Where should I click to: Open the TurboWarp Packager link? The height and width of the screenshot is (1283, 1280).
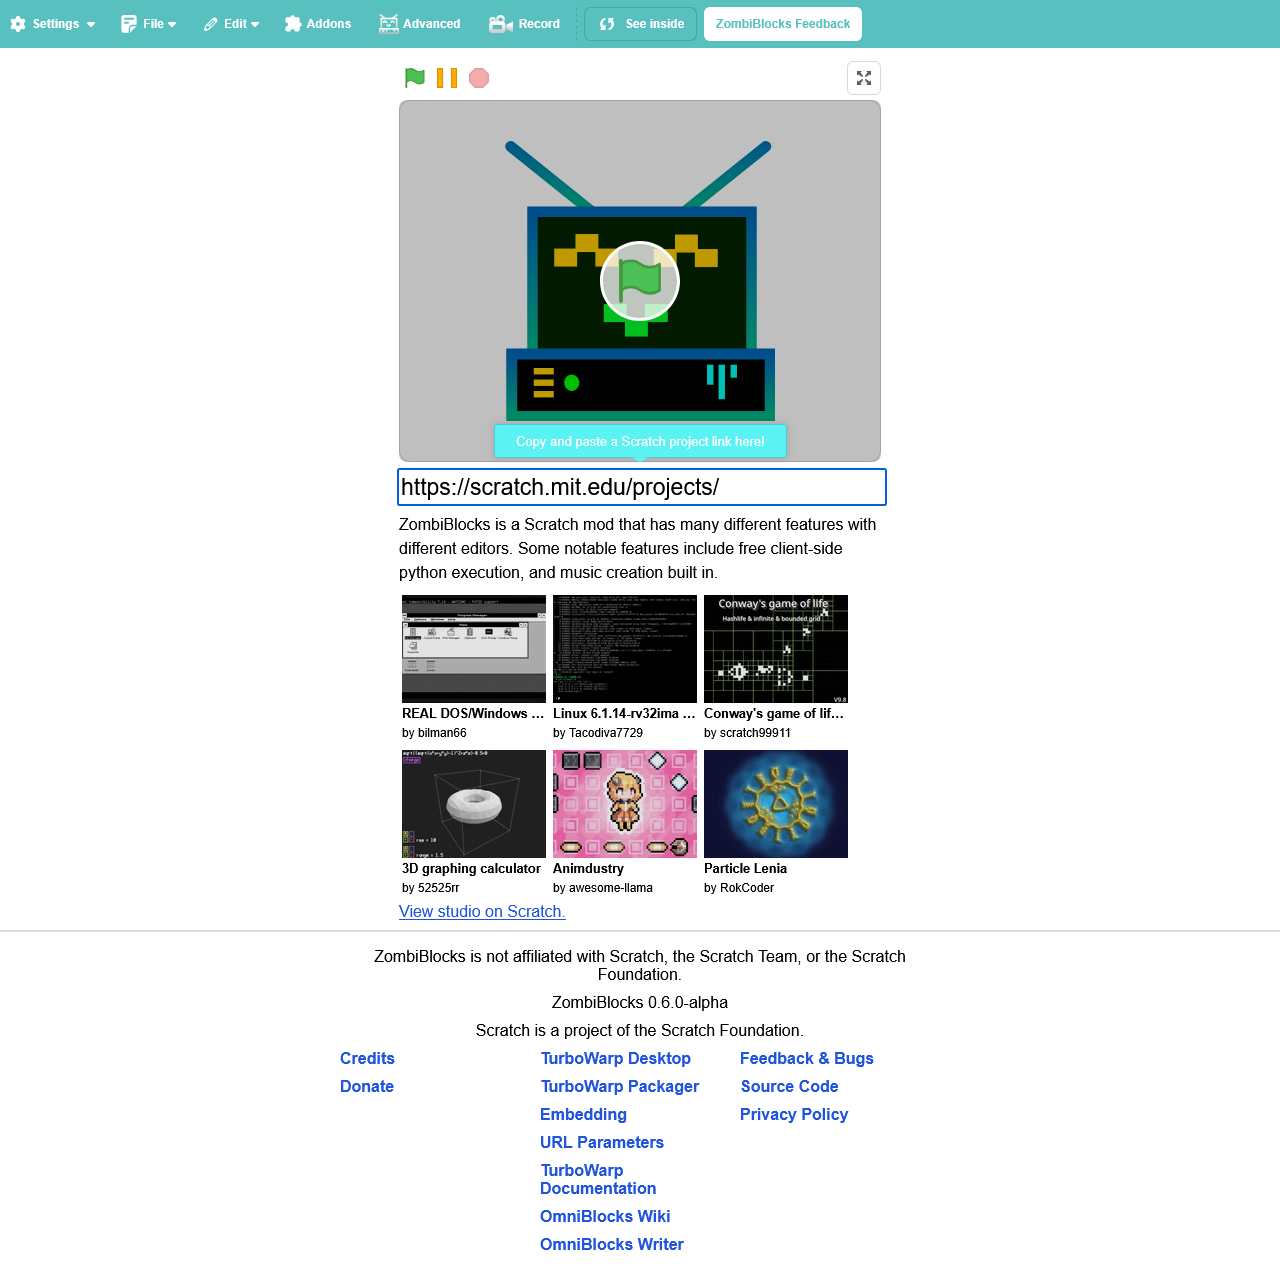tap(620, 1087)
